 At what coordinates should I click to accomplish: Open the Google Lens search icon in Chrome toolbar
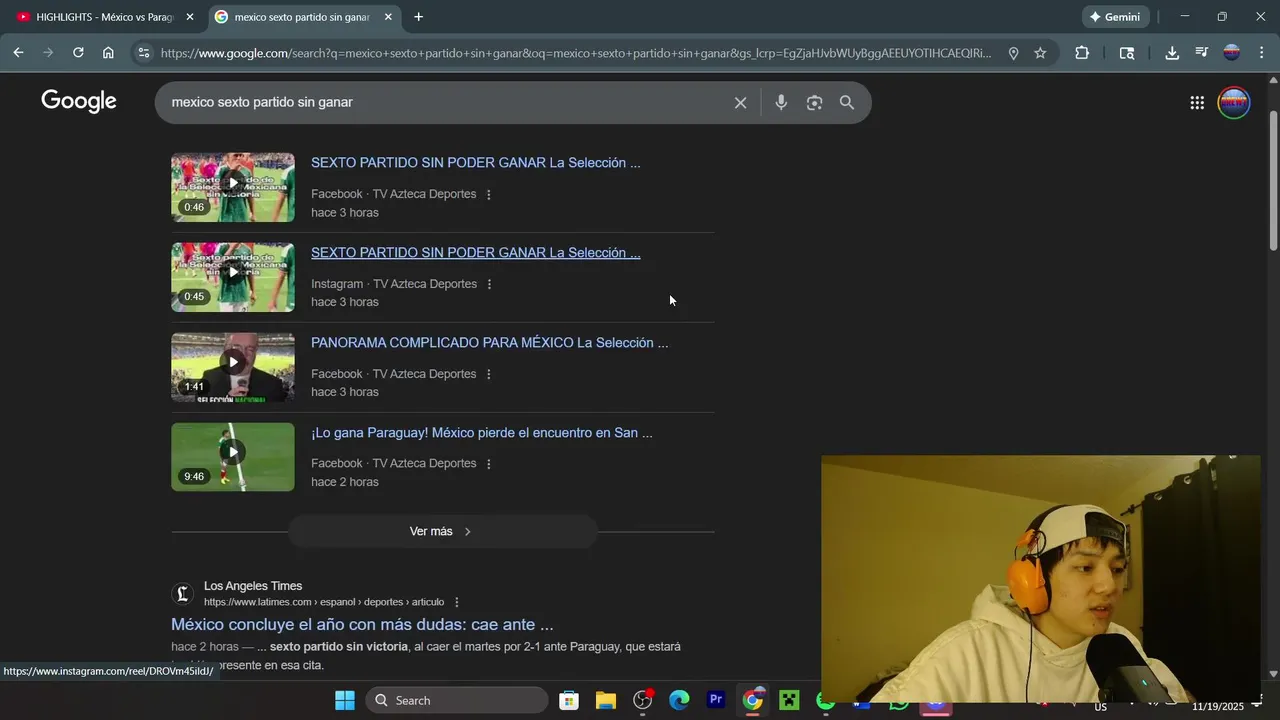coord(1127,53)
